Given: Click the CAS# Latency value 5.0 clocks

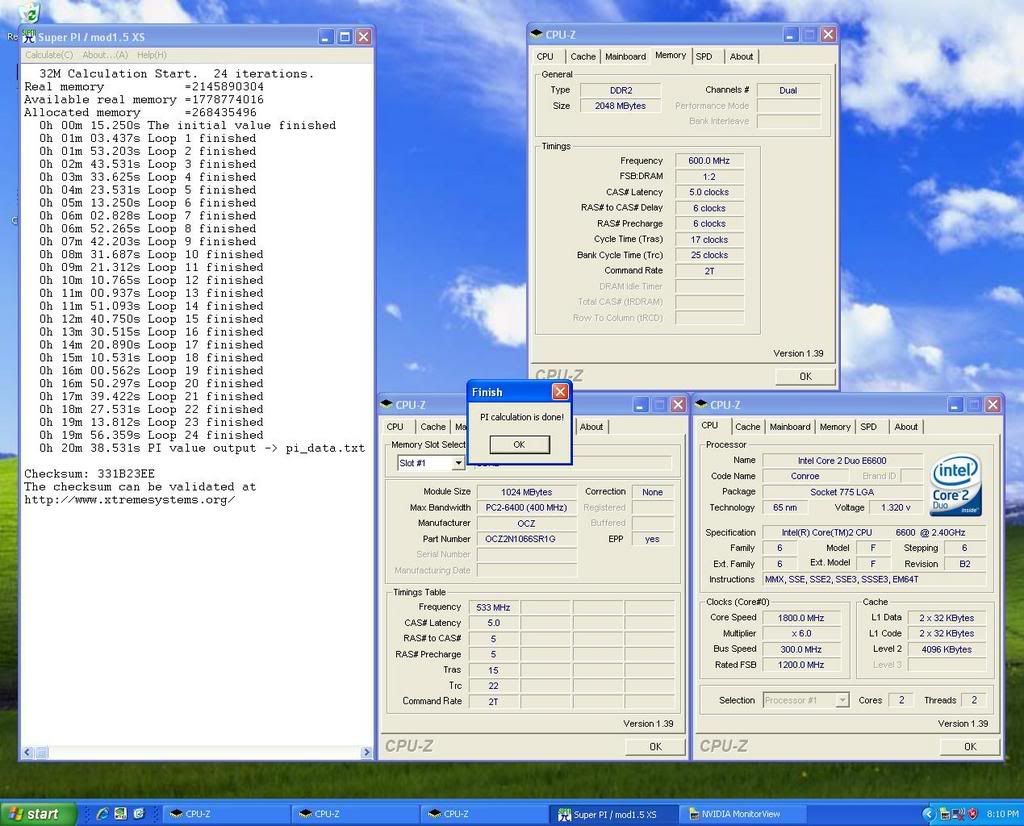Looking at the screenshot, I should tap(709, 193).
